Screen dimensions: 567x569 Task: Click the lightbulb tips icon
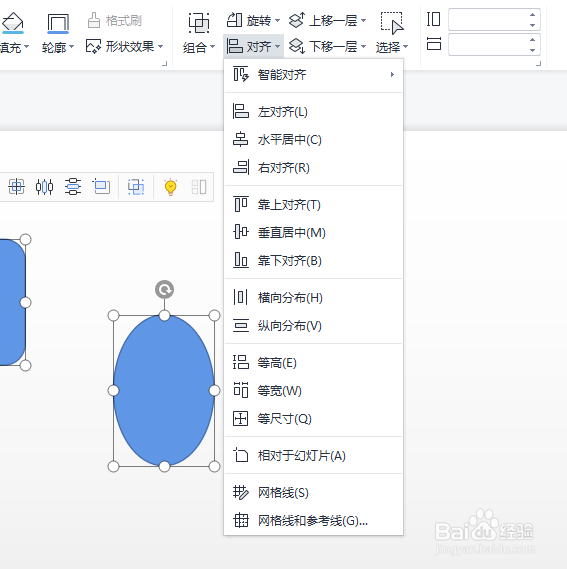tap(170, 187)
